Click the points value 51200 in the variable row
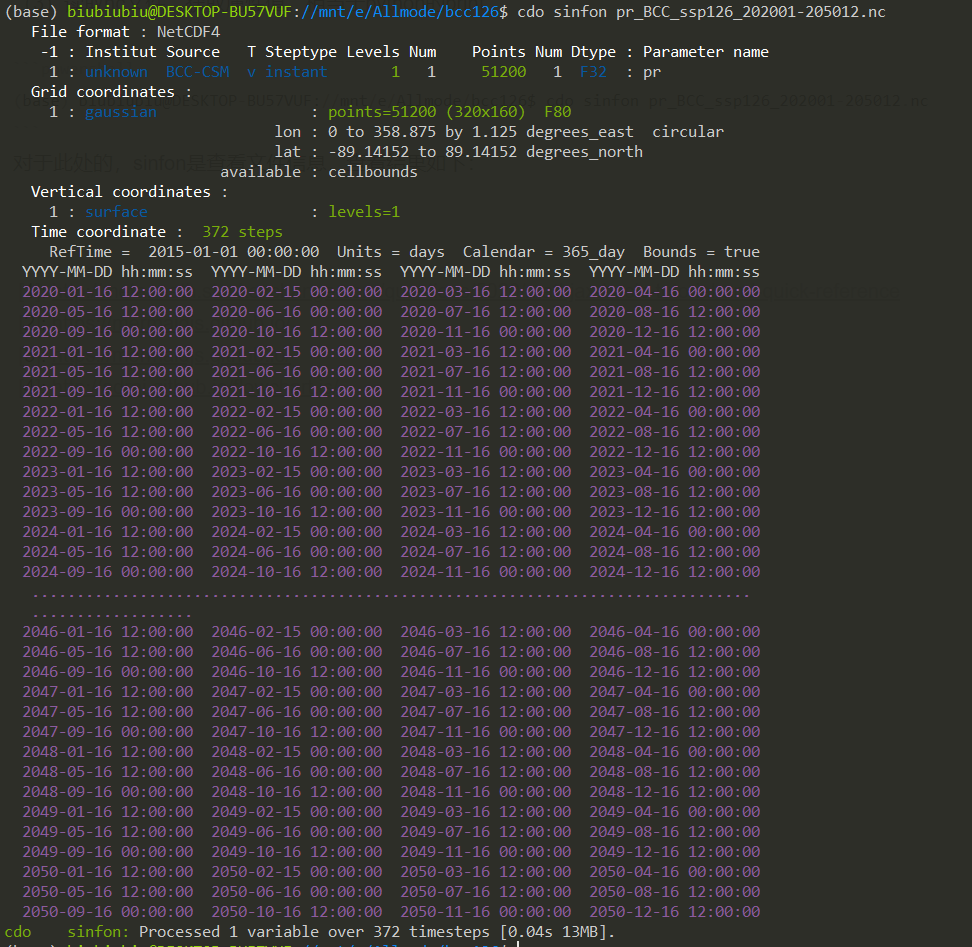The width and height of the screenshot is (972, 947). pos(503,72)
